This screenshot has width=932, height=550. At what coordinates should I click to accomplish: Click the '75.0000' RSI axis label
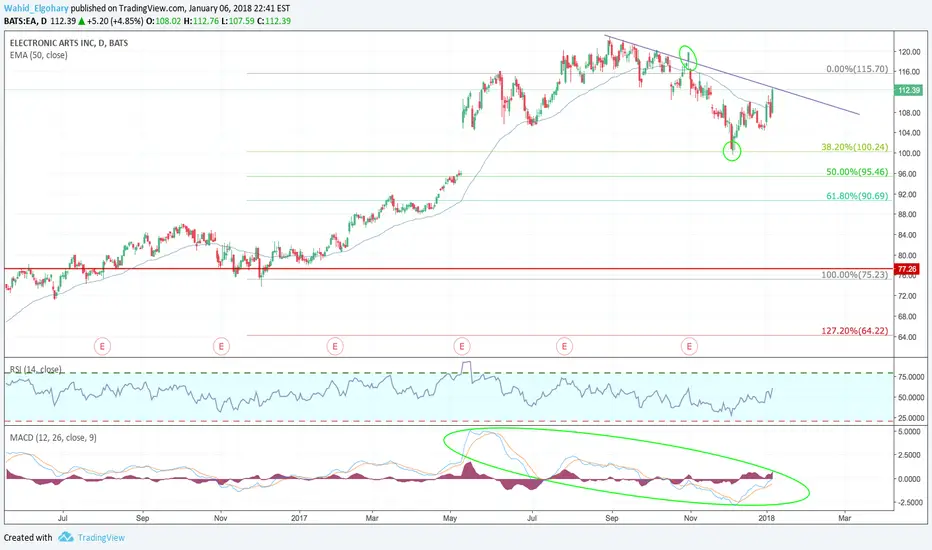tap(911, 377)
